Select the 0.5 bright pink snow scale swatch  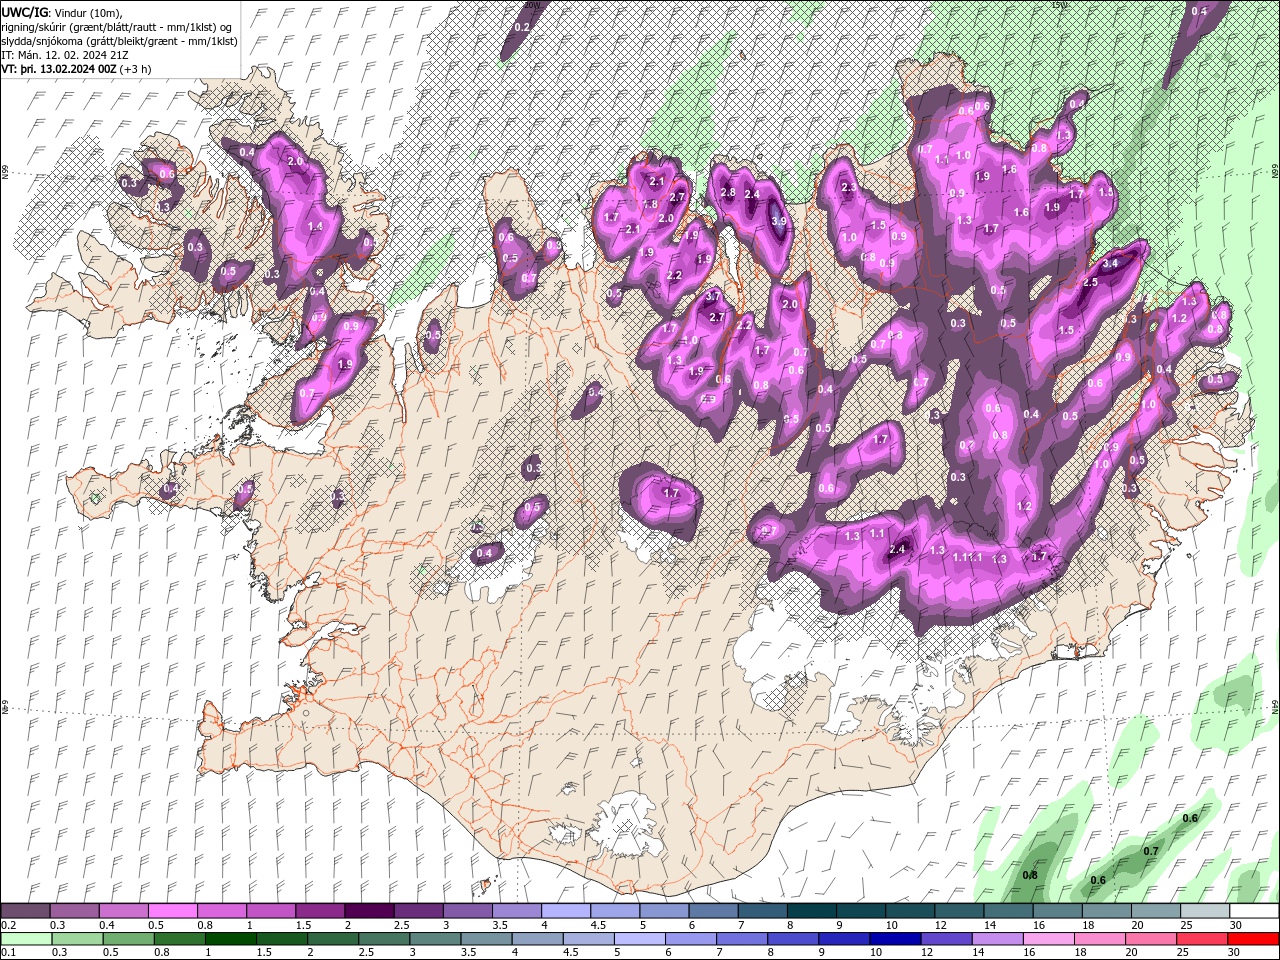click(x=172, y=911)
